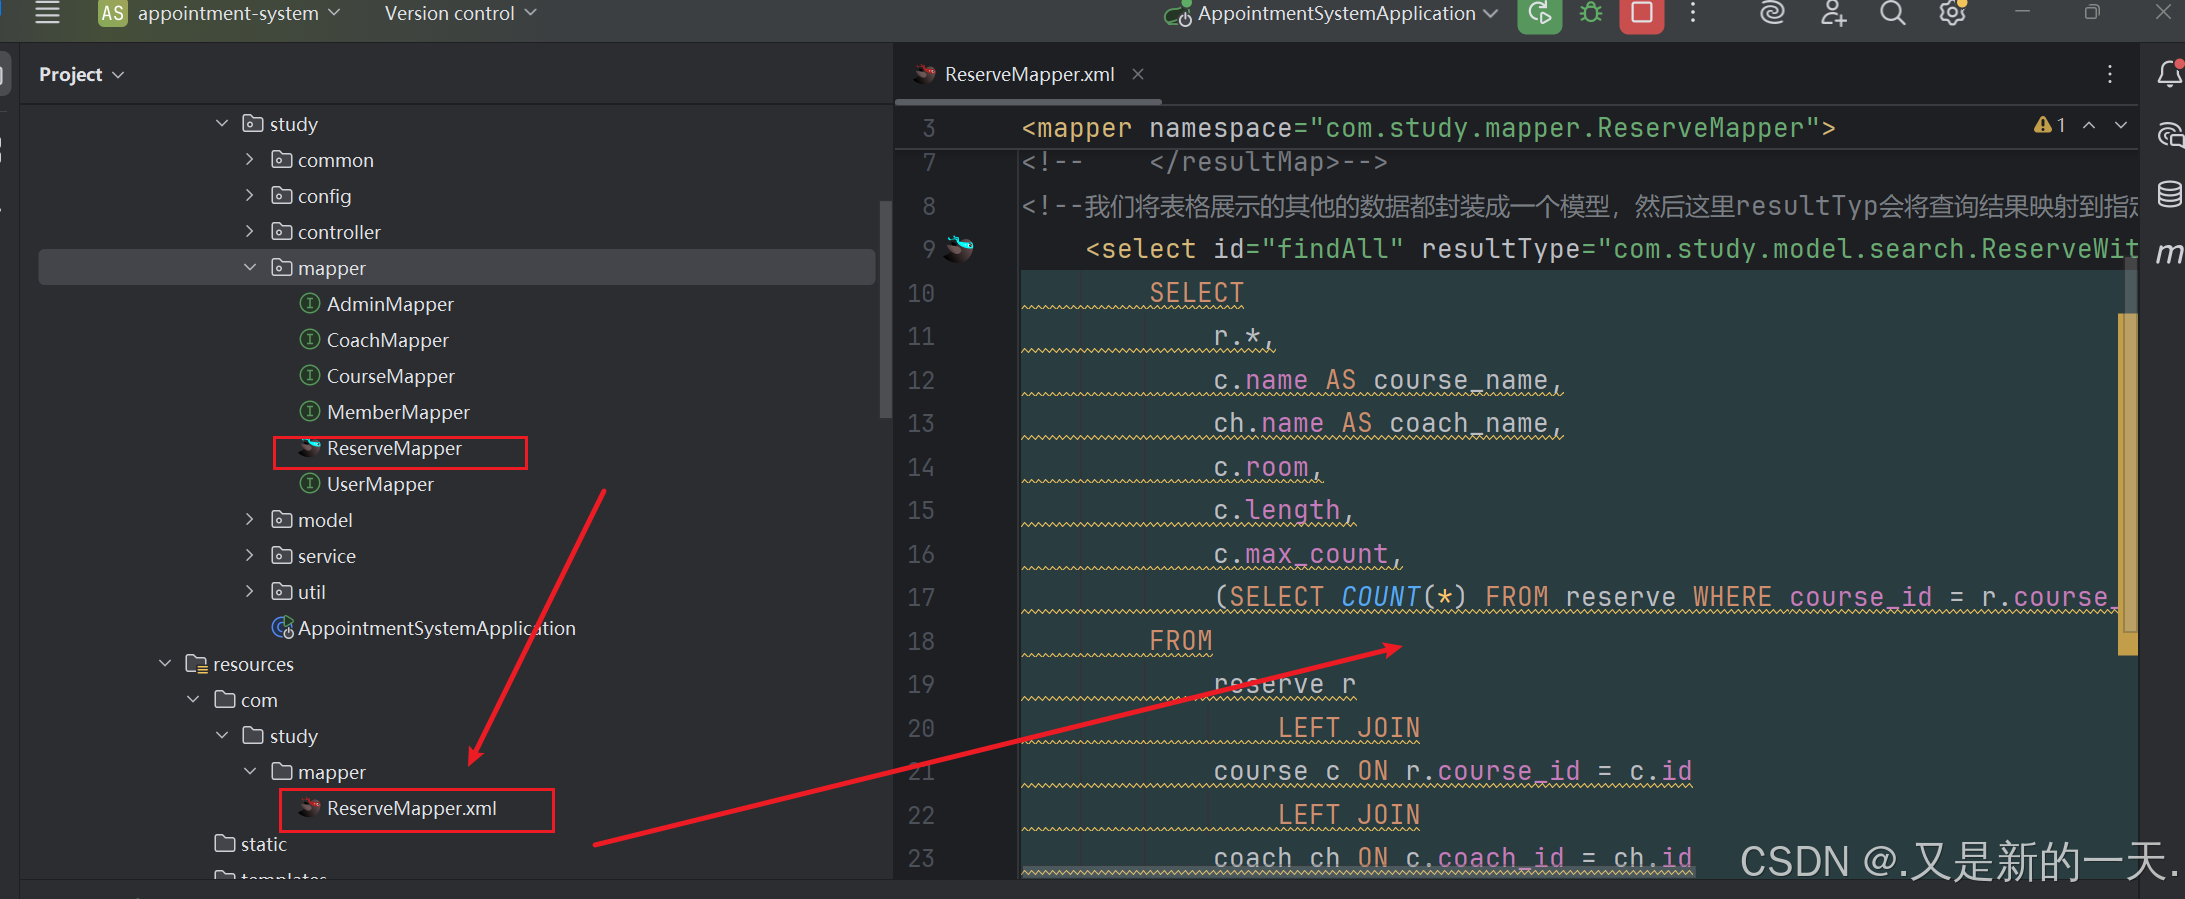Open the Version control menu
The image size is (2185, 899).
coord(460,13)
